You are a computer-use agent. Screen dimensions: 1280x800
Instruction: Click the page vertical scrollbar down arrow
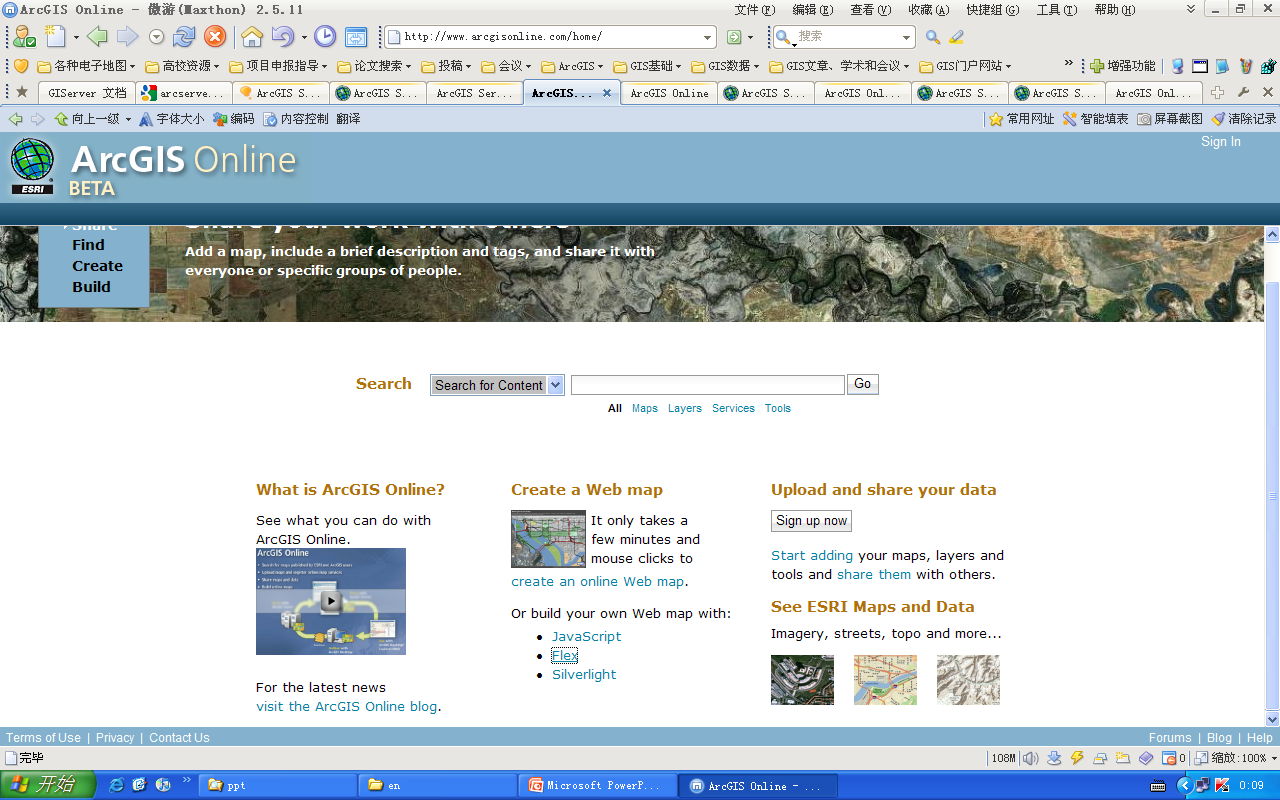click(1272, 718)
